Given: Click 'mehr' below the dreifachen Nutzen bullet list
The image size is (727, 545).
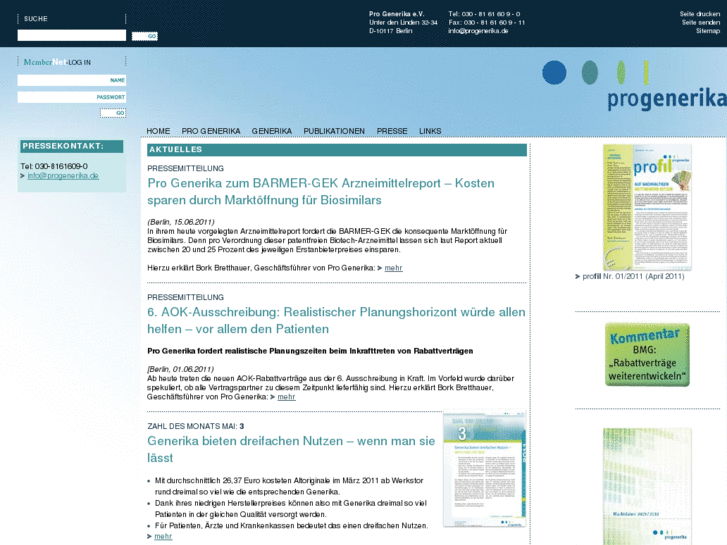Looking at the screenshot, I should click(163, 536).
